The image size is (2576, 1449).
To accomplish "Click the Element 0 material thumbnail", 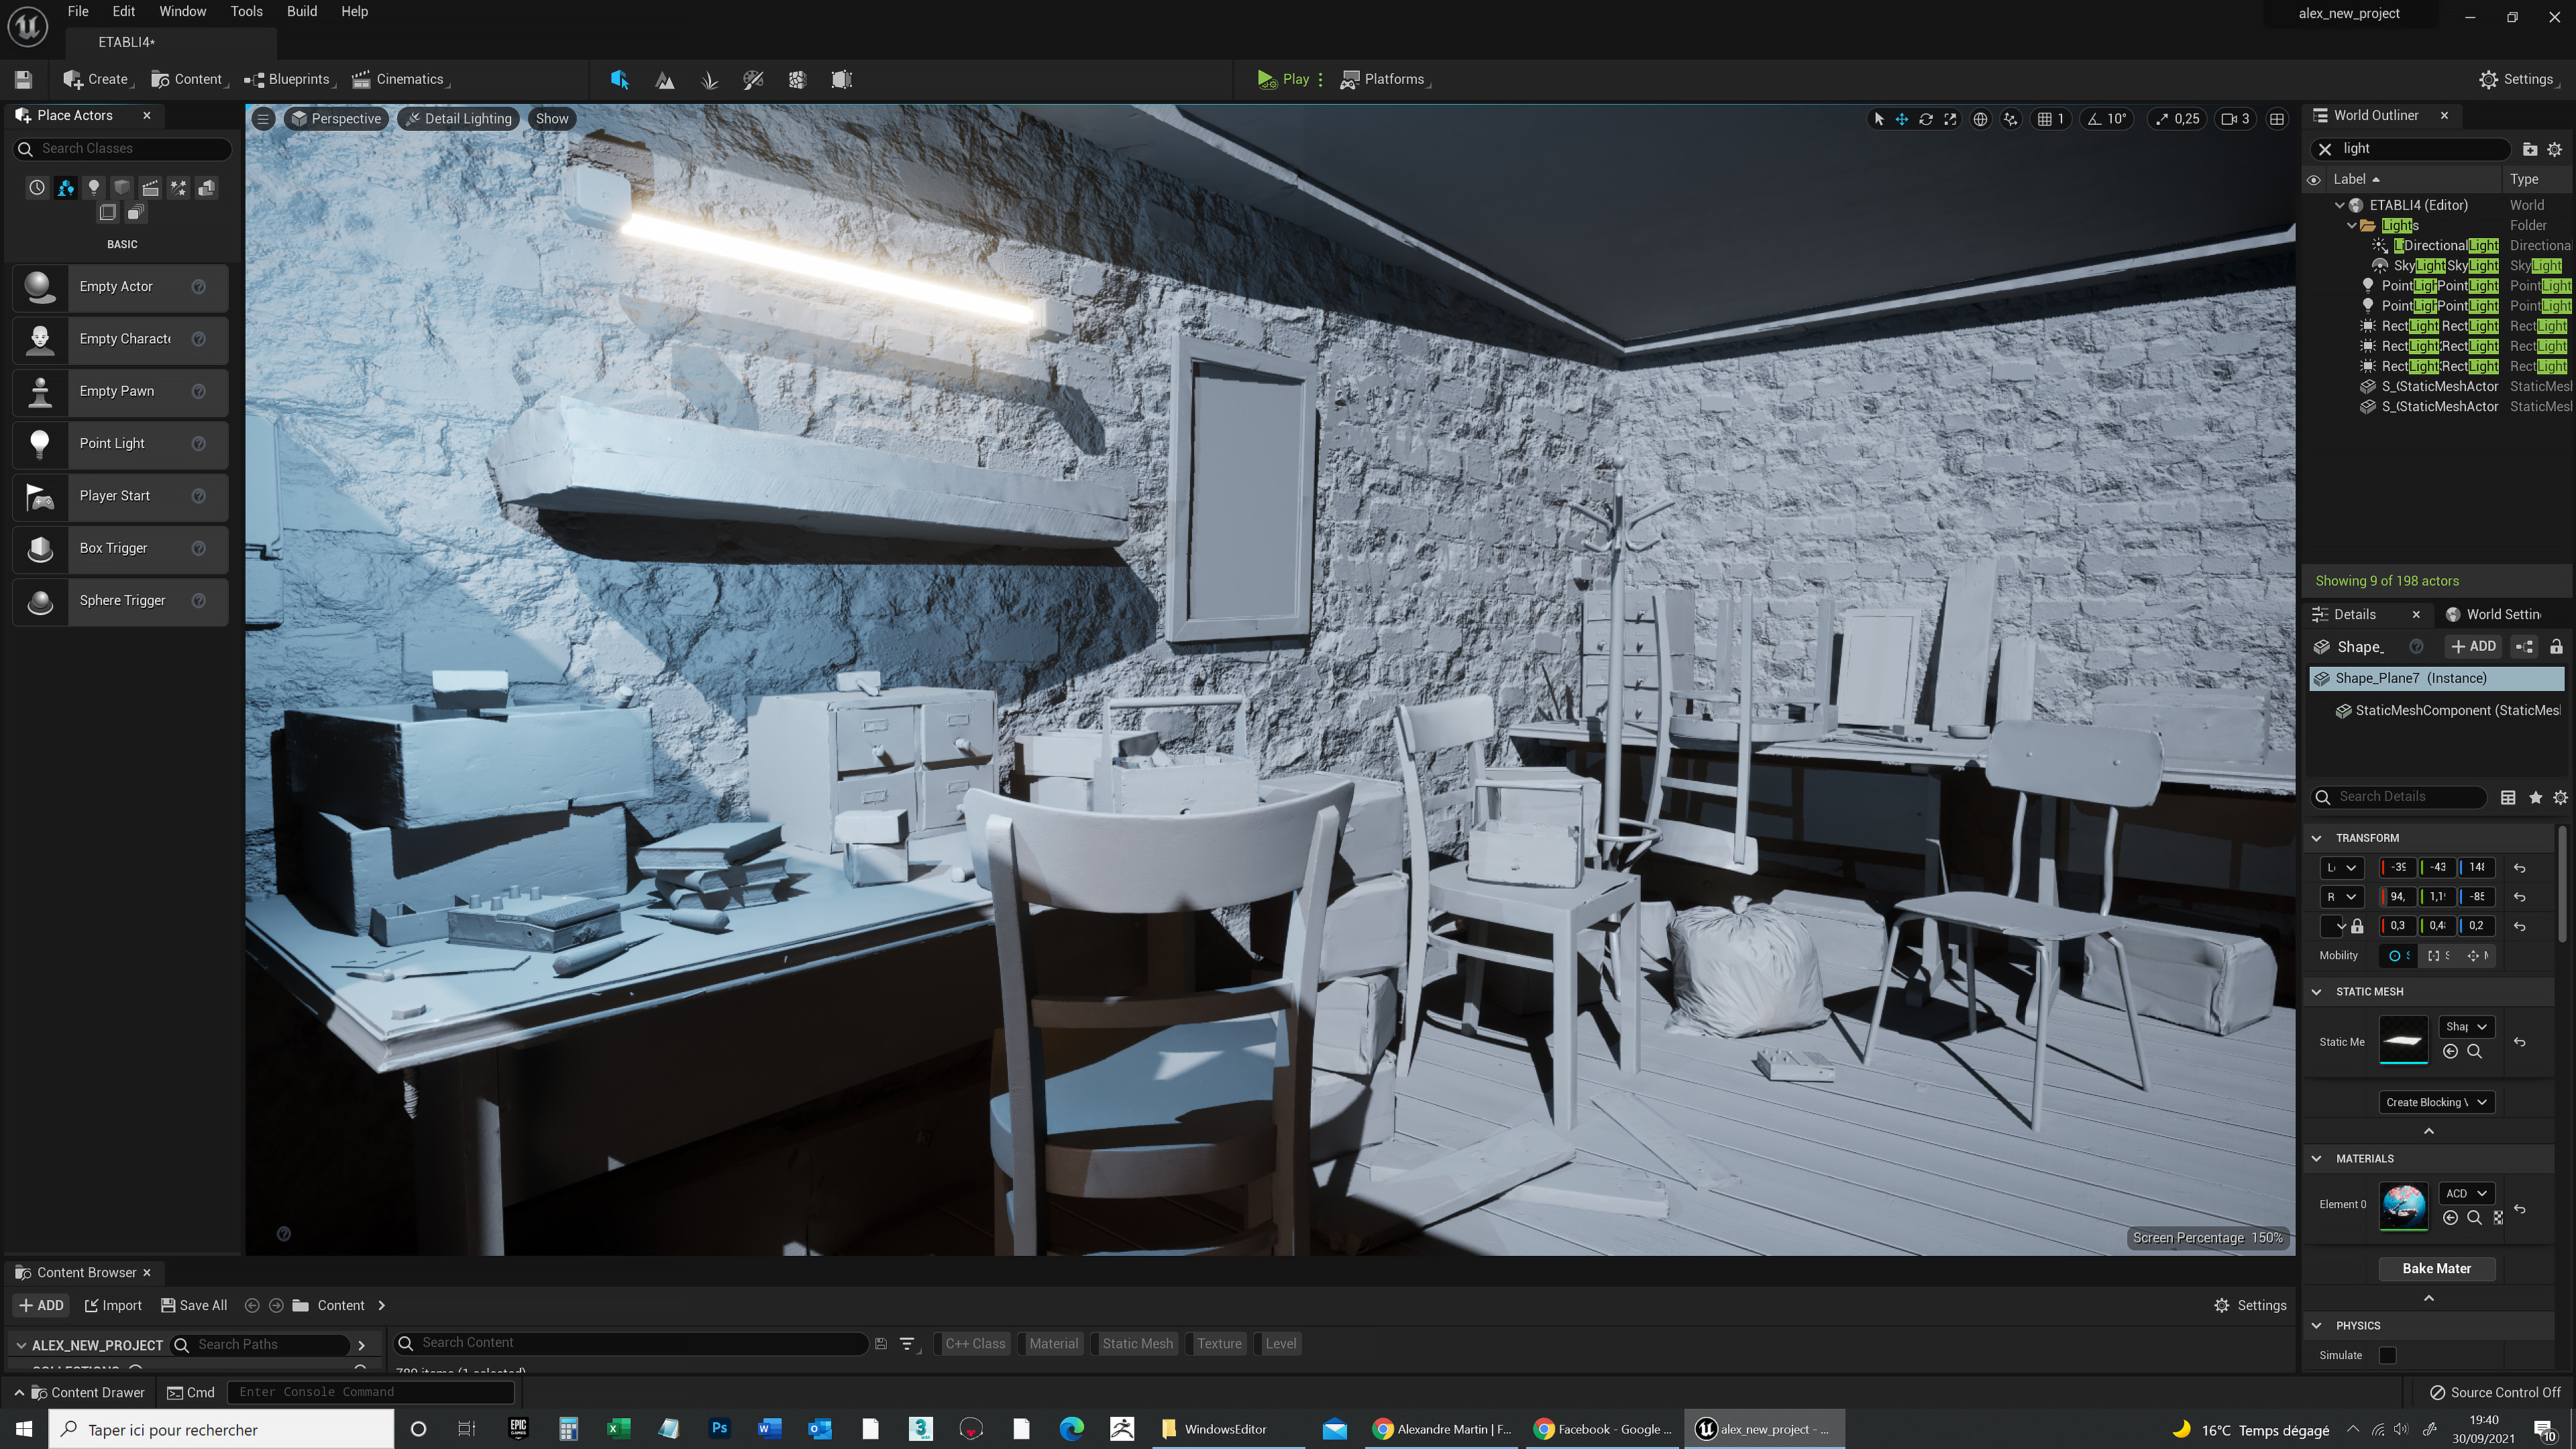I will tap(2403, 1205).
